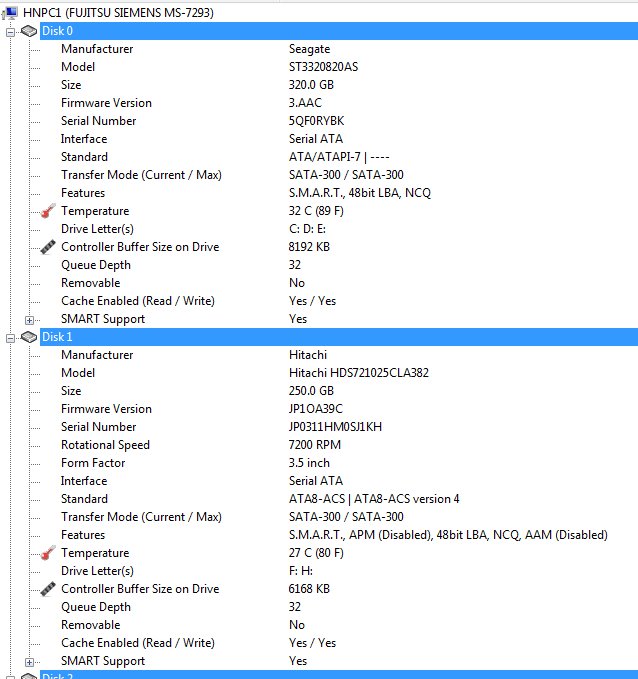Click the 6168 KB buffer size value
This screenshot has height=679, width=638.
click(309, 589)
